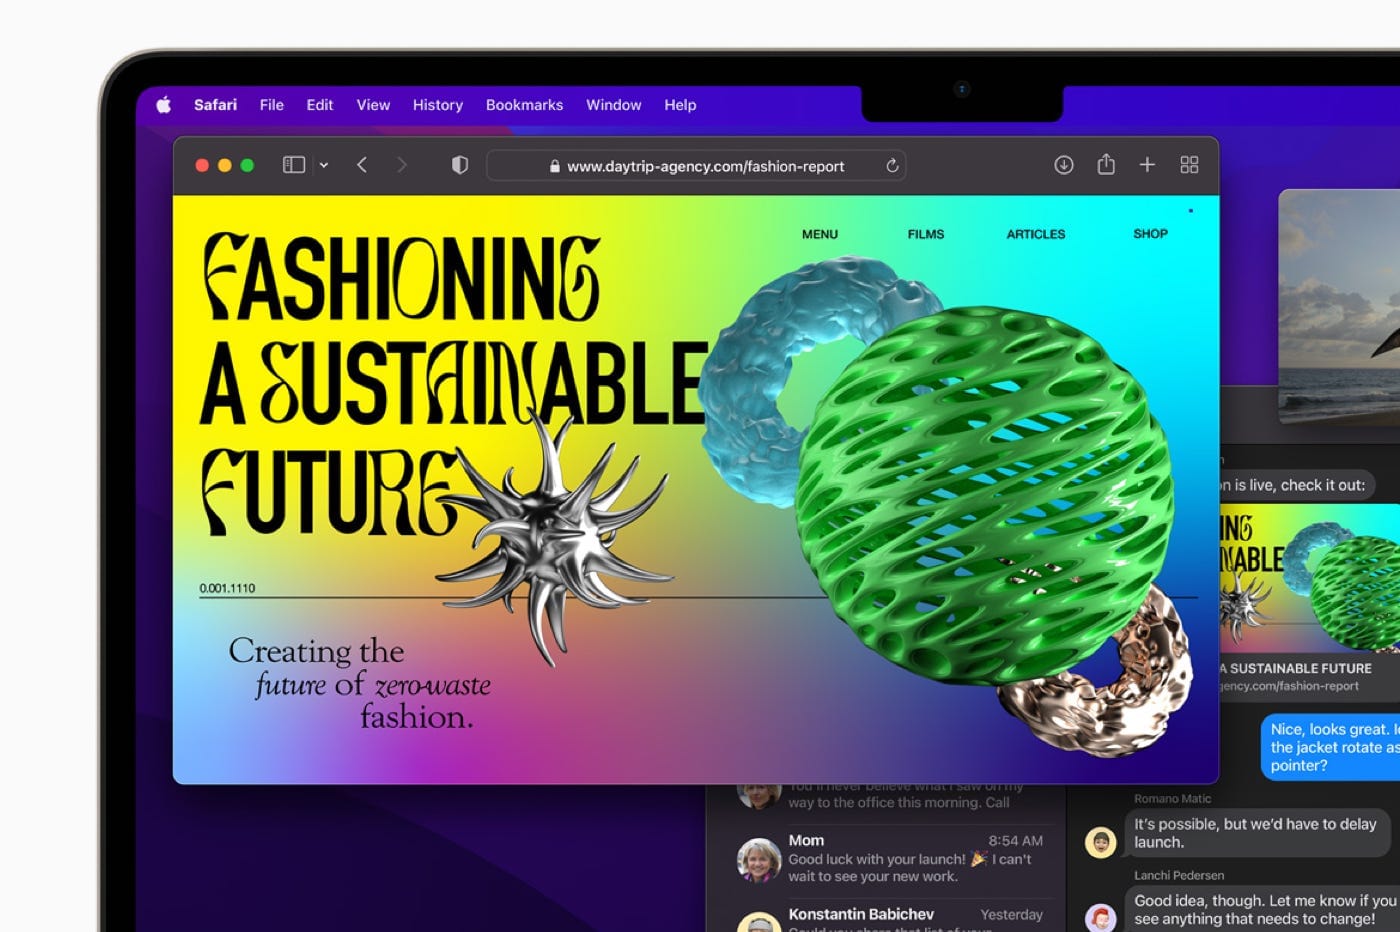1400x932 pixels.
Task: Show the Downloads list
Action: (1064, 165)
